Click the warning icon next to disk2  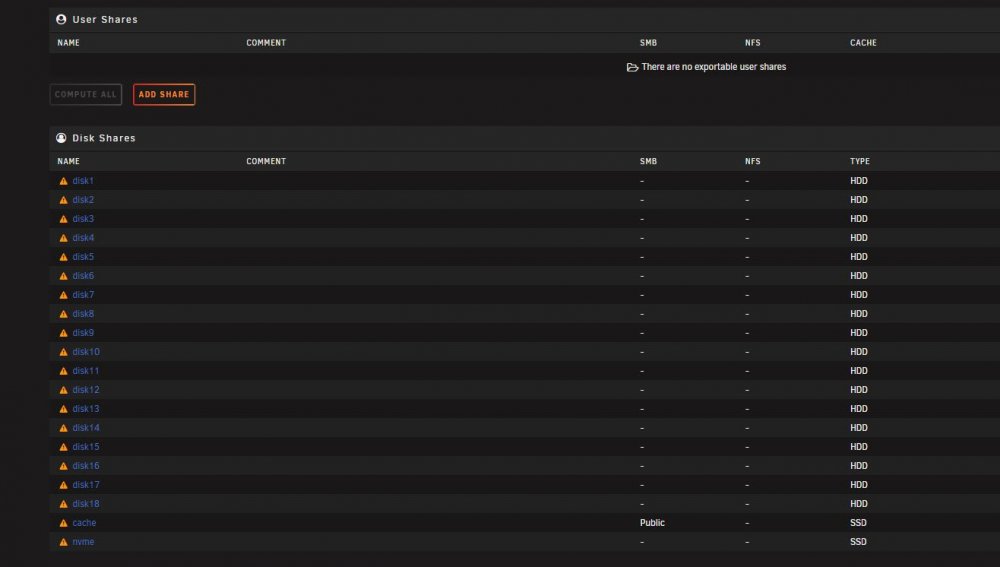pyautogui.click(x=63, y=200)
